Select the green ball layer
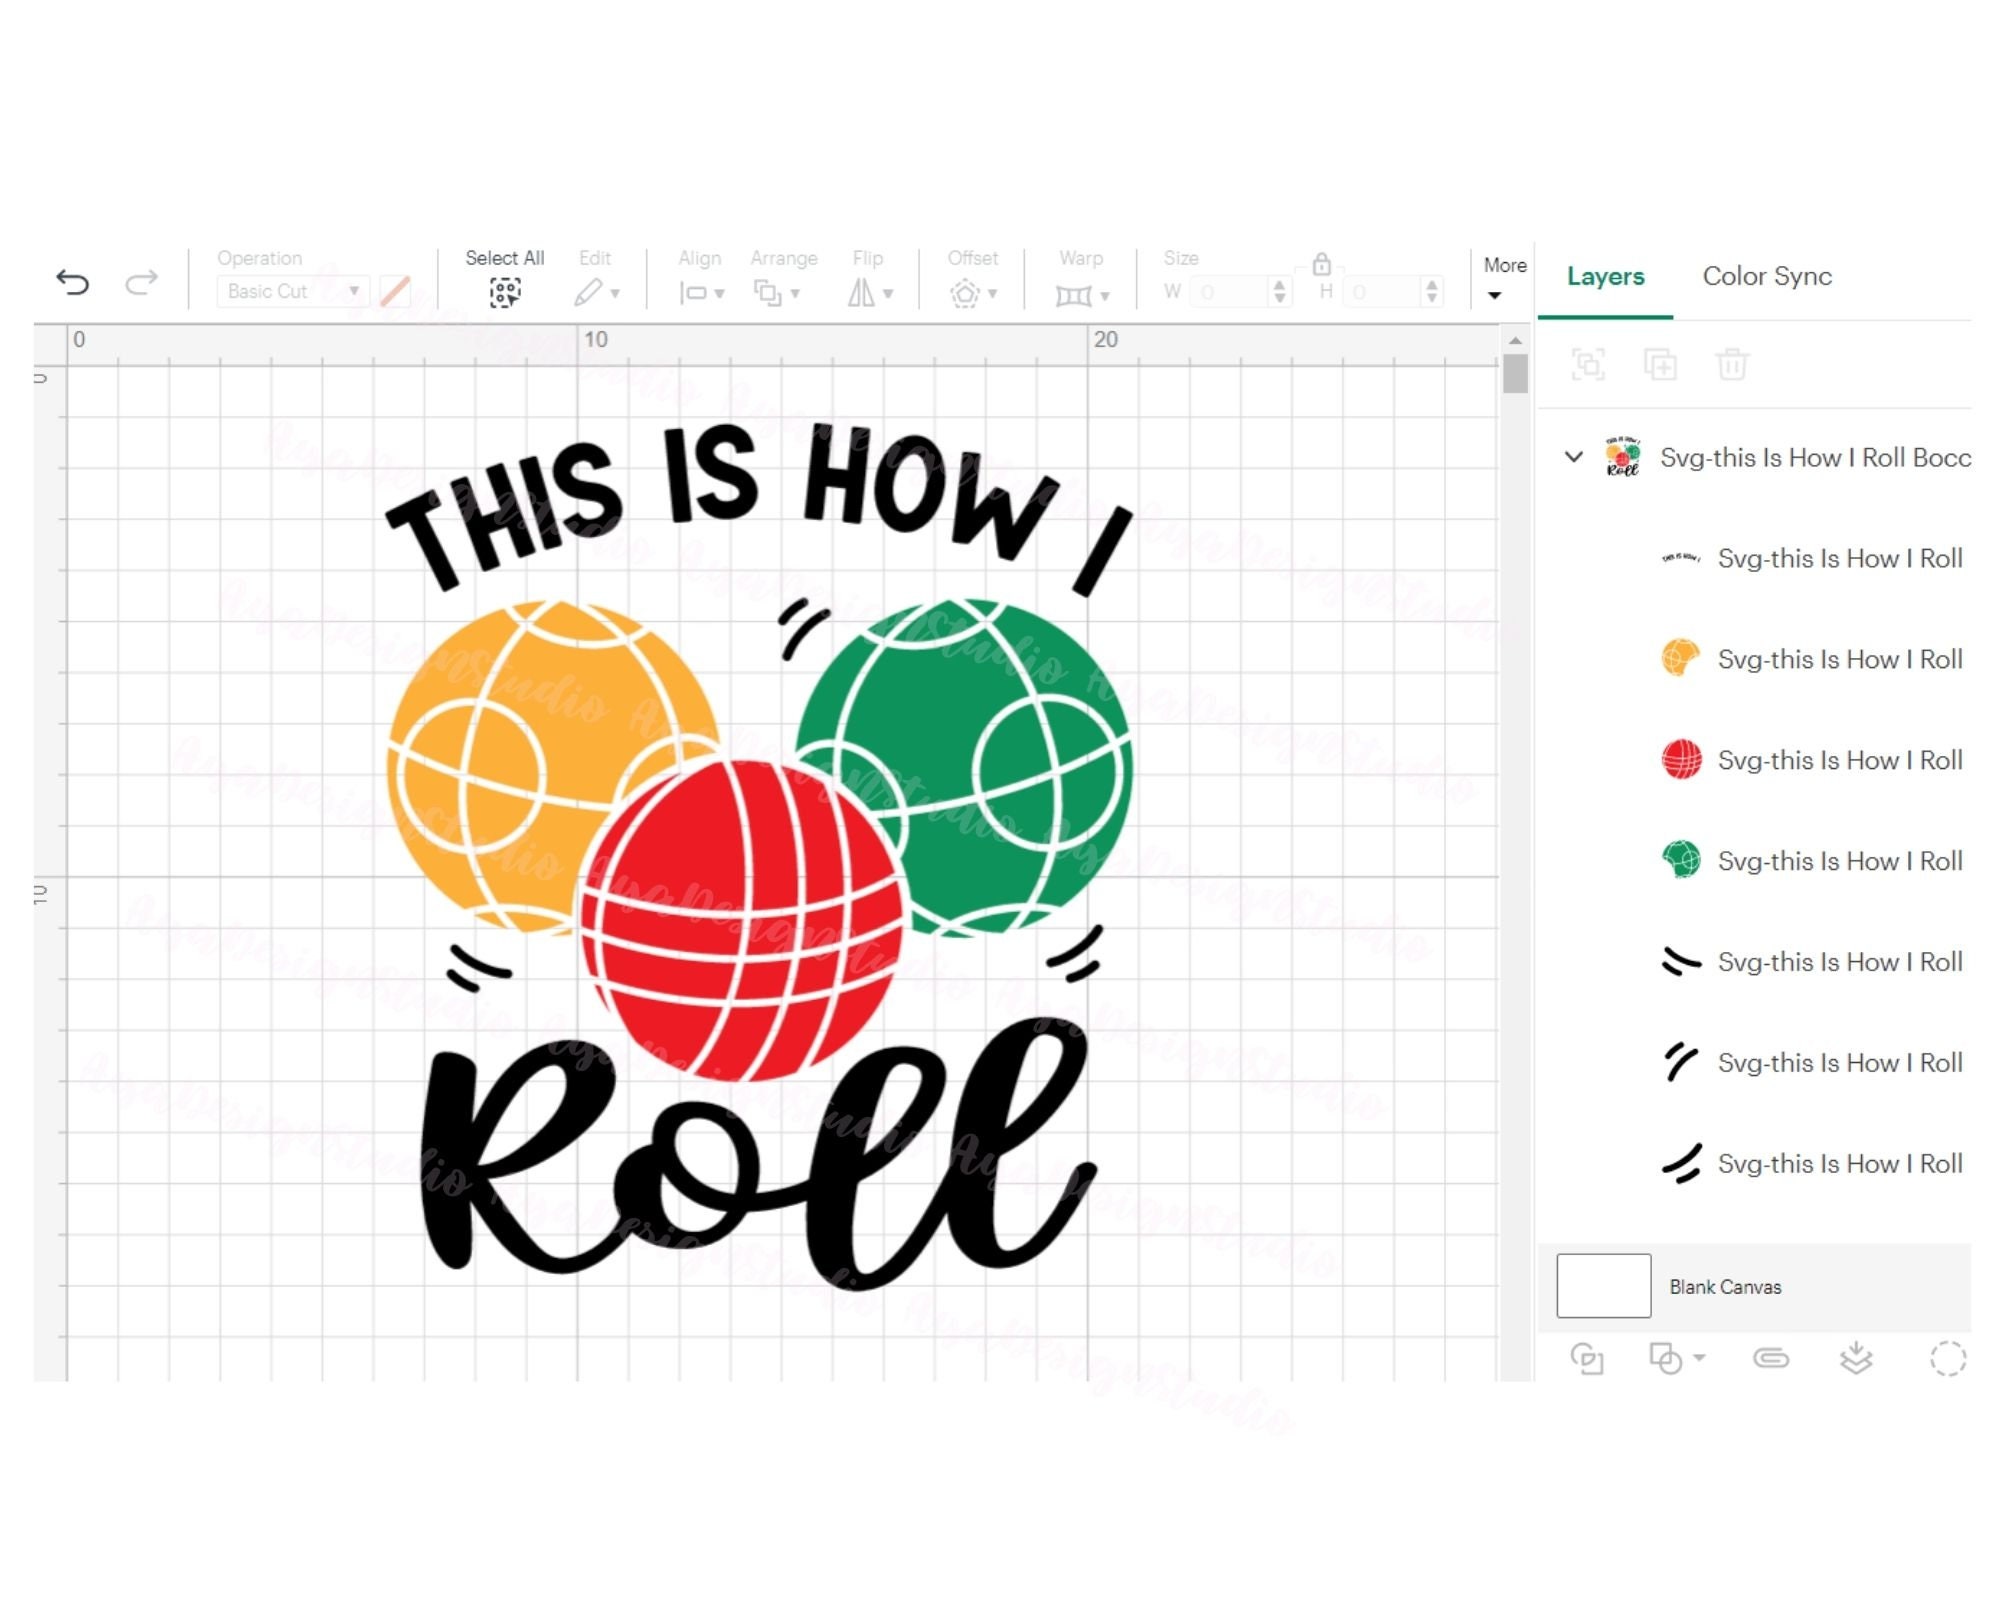 click(1811, 861)
